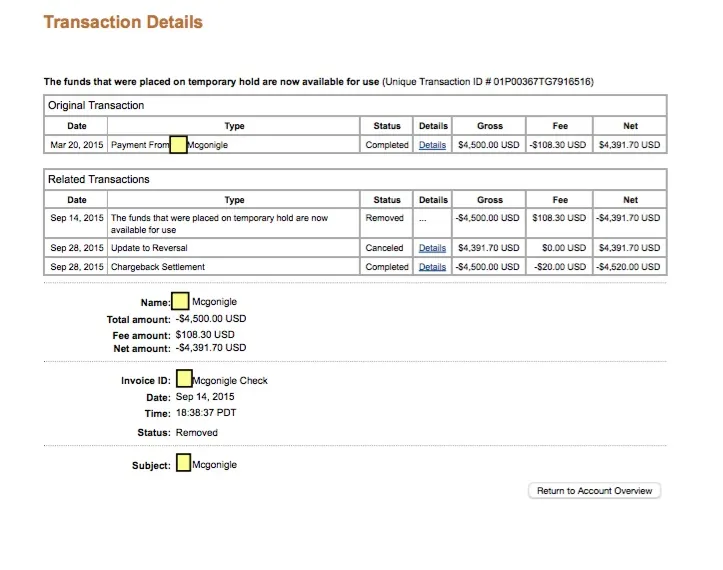Click the Original Transaction table header
This screenshot has height=570, width=723.
tap(355, 105)
